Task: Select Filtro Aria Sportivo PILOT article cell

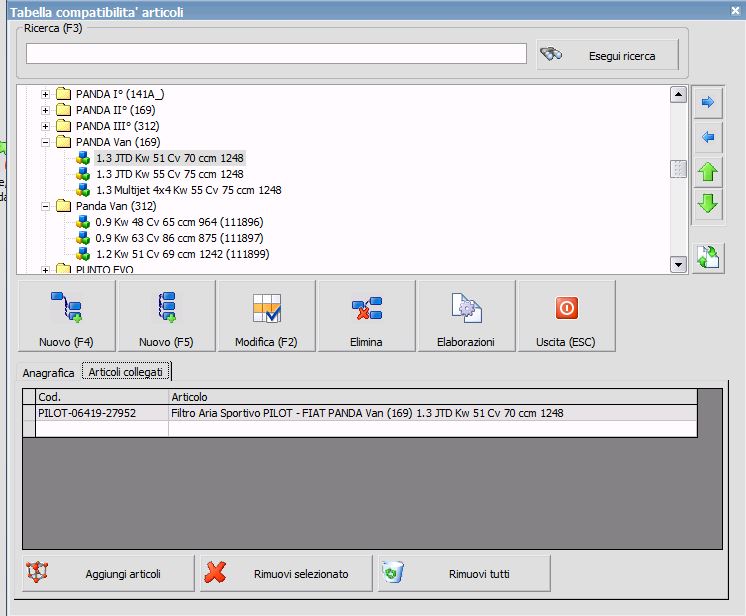Action: pos(432,413)
